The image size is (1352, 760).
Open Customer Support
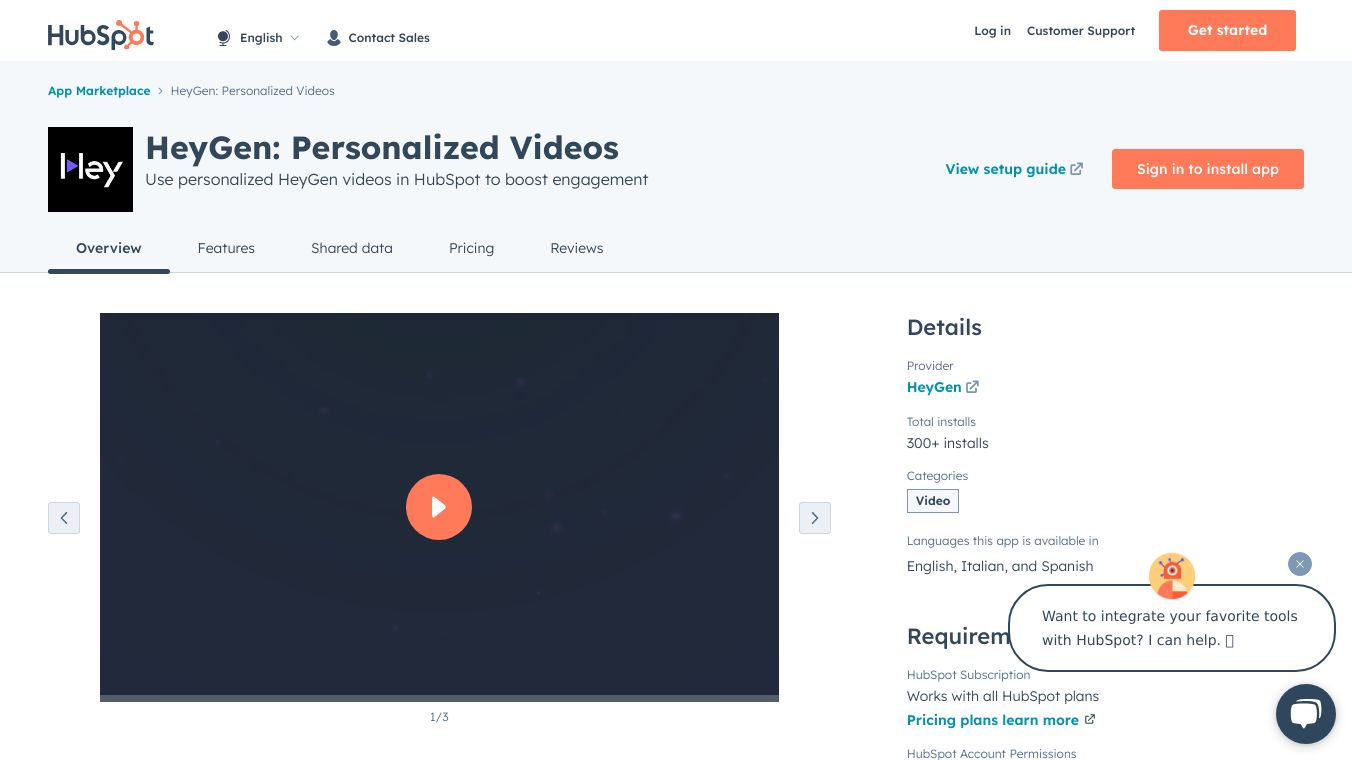click(1081, 31)
